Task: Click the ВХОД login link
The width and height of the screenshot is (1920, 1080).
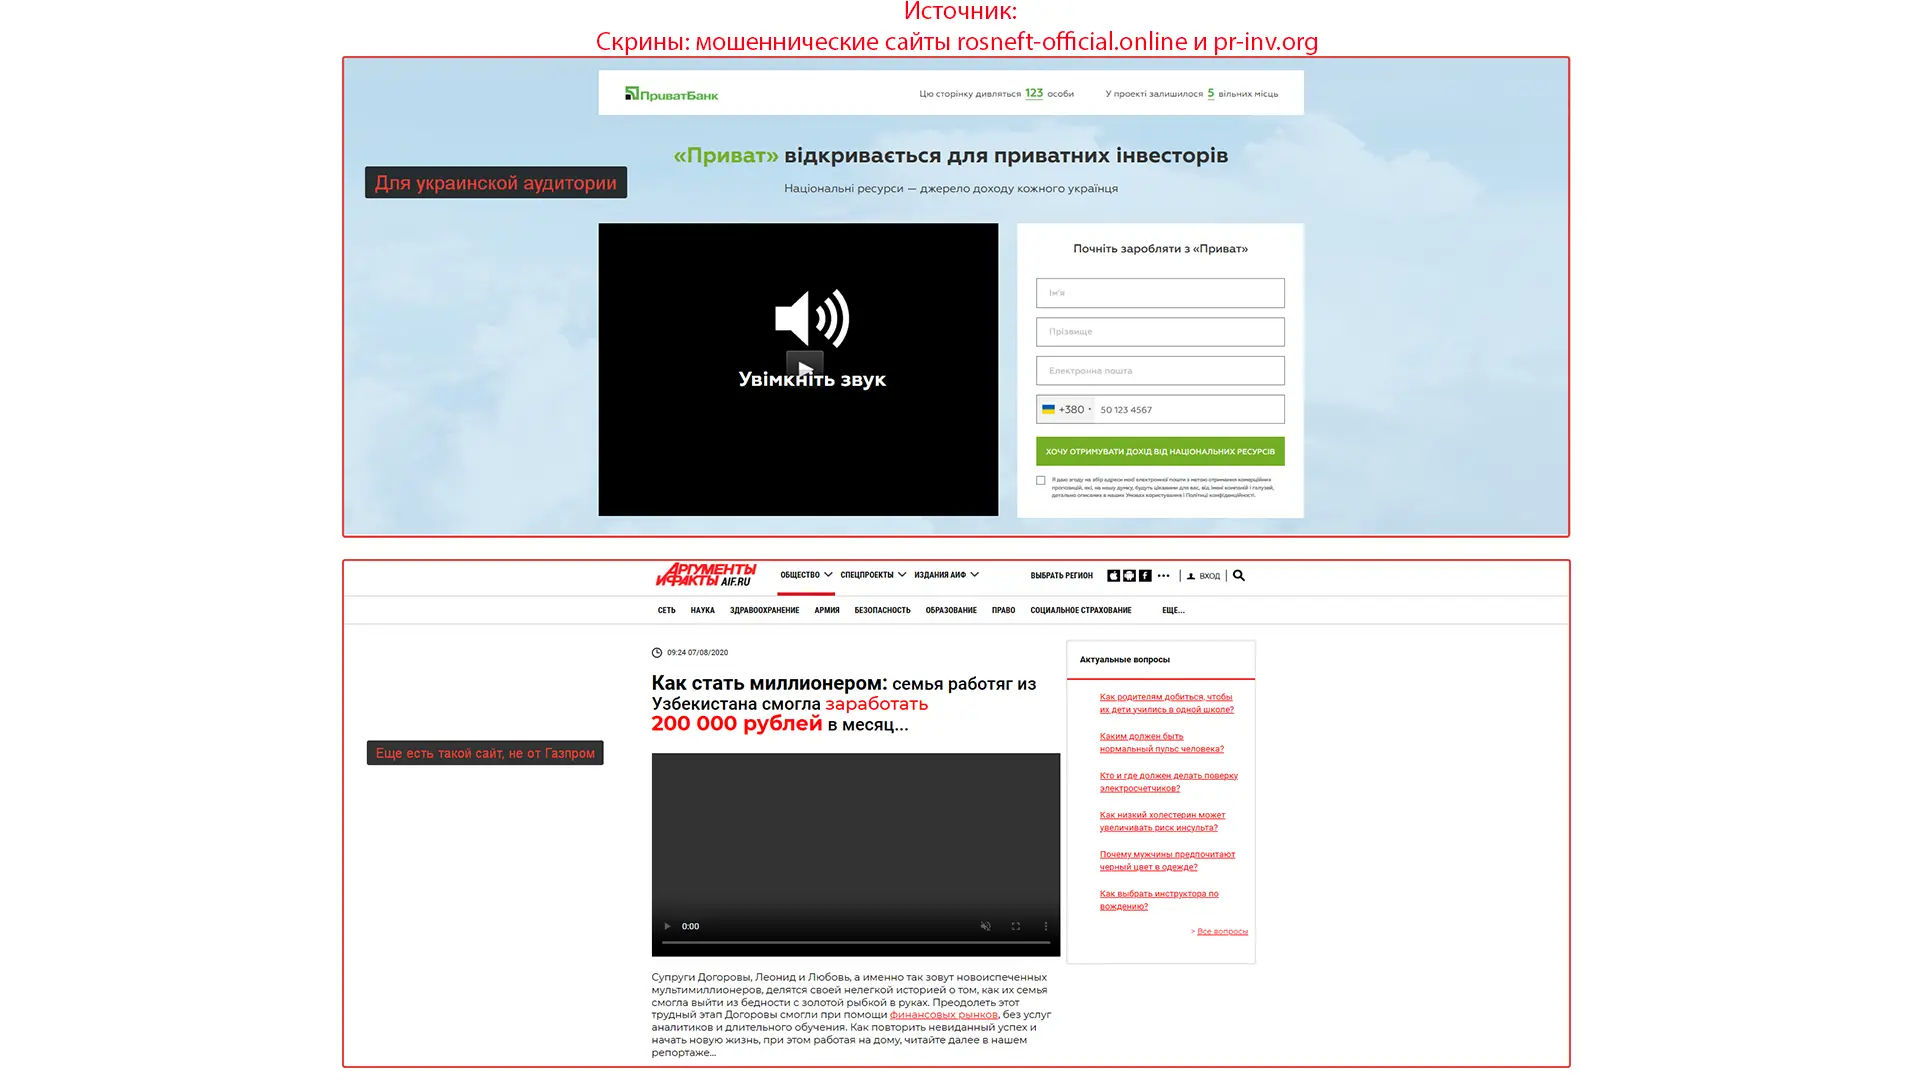Action: click(x=1210, y=576)
